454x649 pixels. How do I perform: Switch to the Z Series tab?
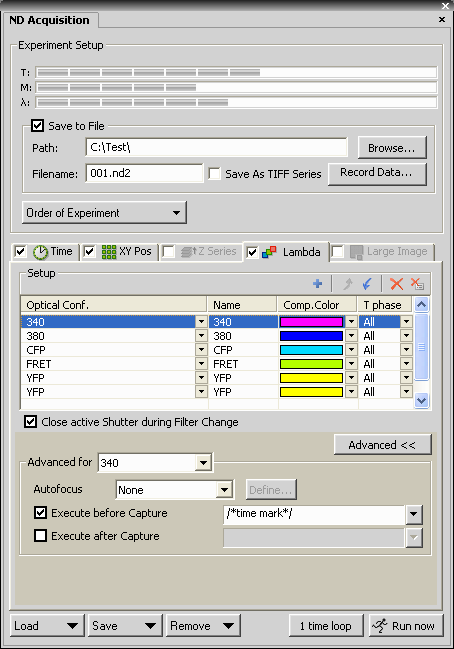point(200,252)
